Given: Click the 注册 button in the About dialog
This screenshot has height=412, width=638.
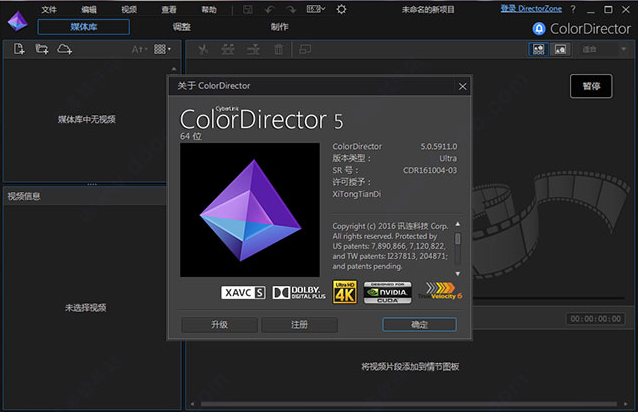Looking at the screenshot, I should (299, 325).
